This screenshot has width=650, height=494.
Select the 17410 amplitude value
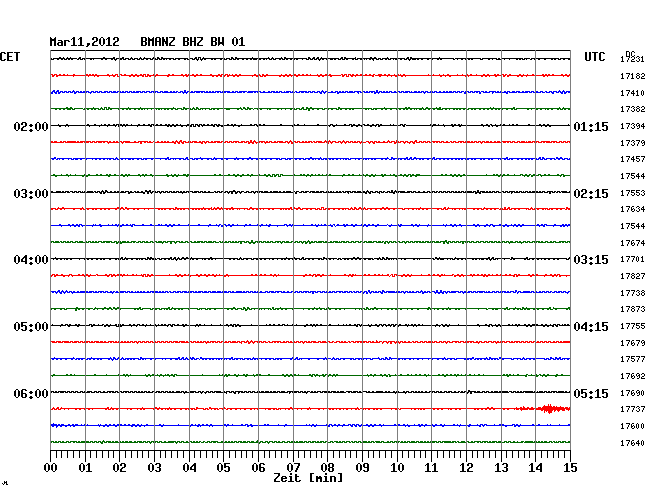point(633,93)
